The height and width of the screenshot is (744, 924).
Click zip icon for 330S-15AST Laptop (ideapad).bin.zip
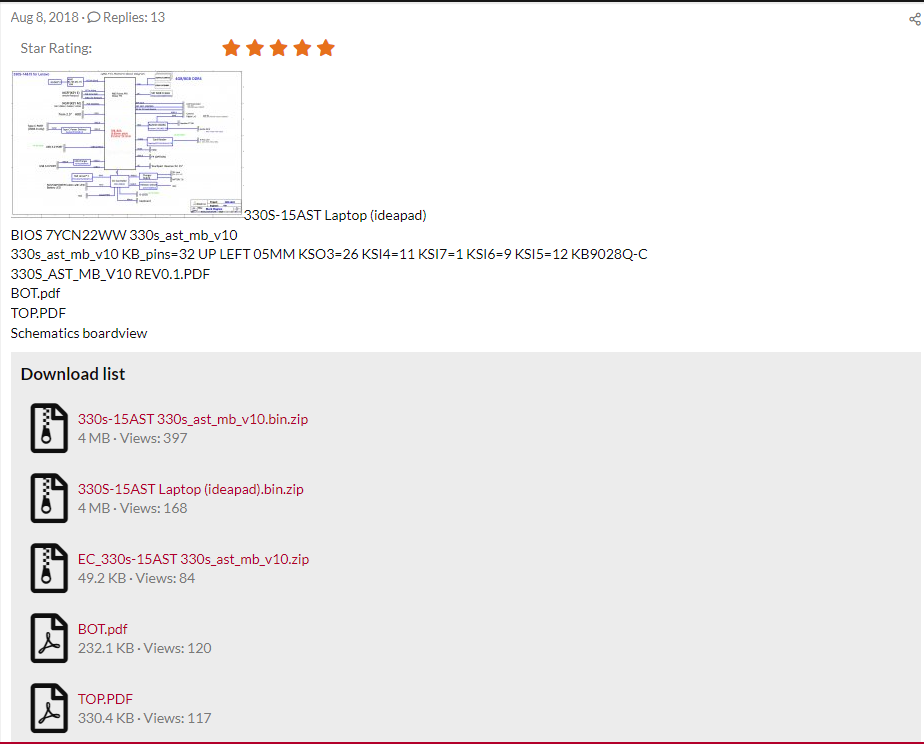(x=49, y=498)
